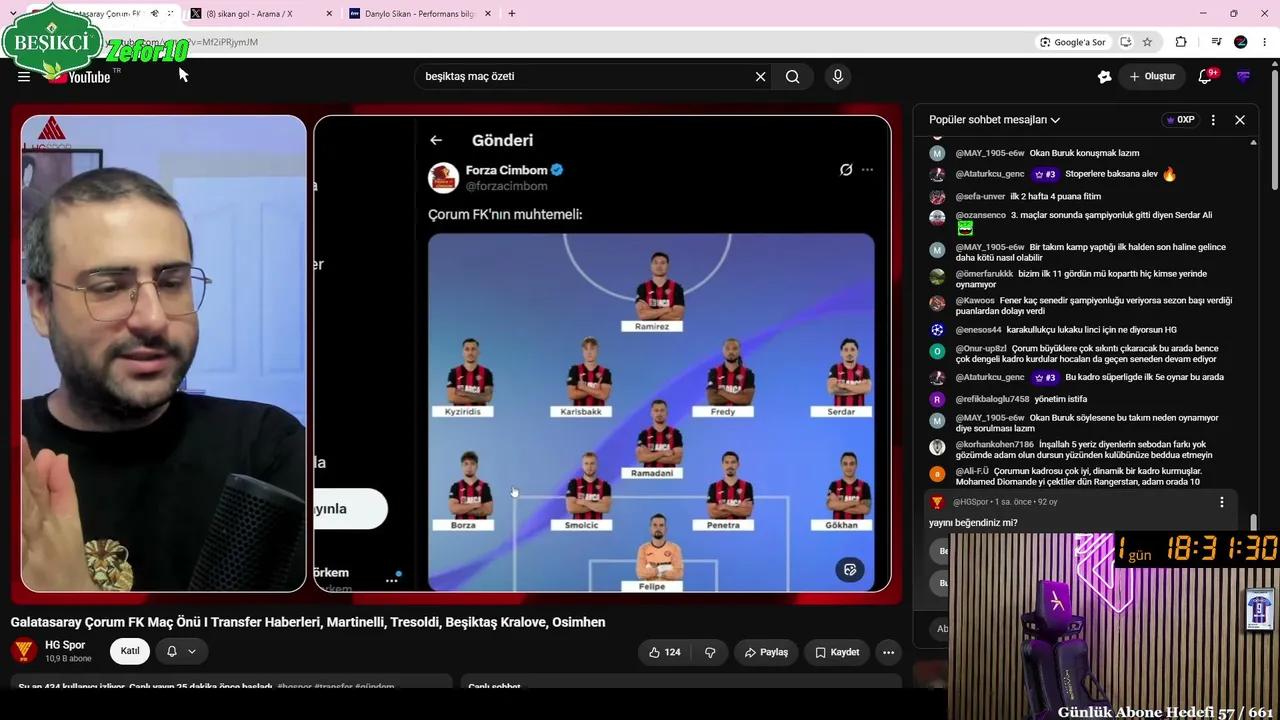1280x720 pixels.
Task: Click the HG Spor channel avatar
Action: 24,651
